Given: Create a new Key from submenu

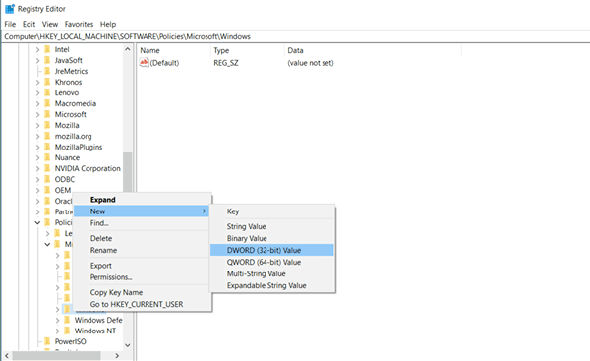Looking at the screenshot, I should (272, 212).
